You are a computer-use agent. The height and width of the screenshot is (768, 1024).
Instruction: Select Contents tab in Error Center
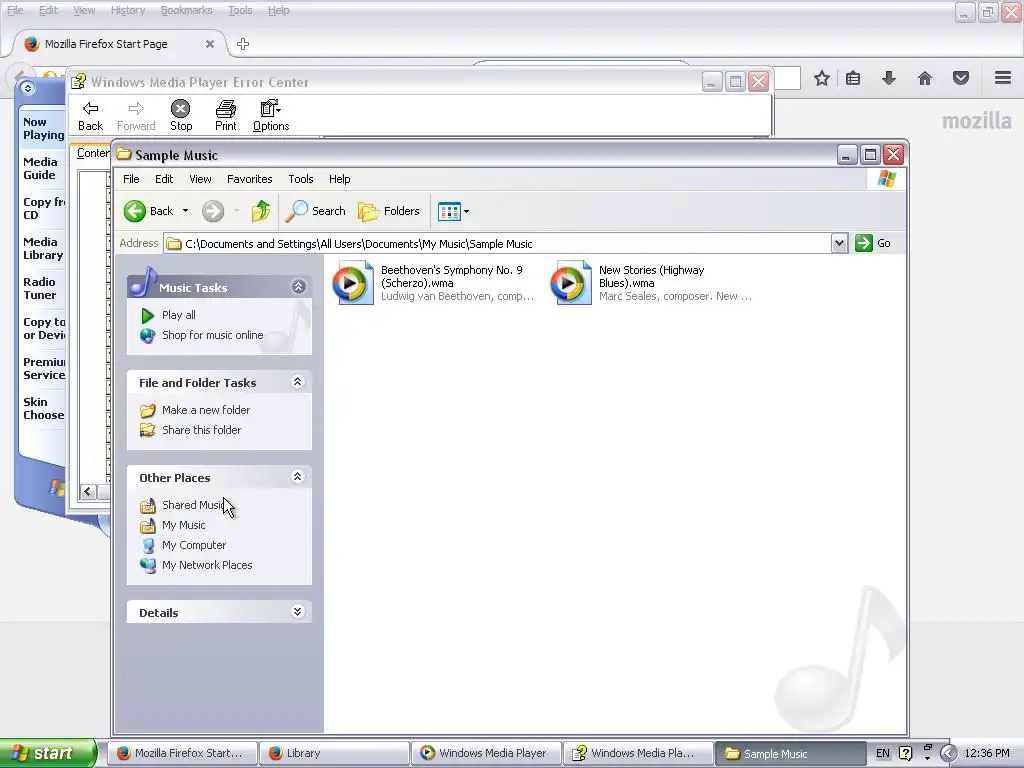click(93, 153)
